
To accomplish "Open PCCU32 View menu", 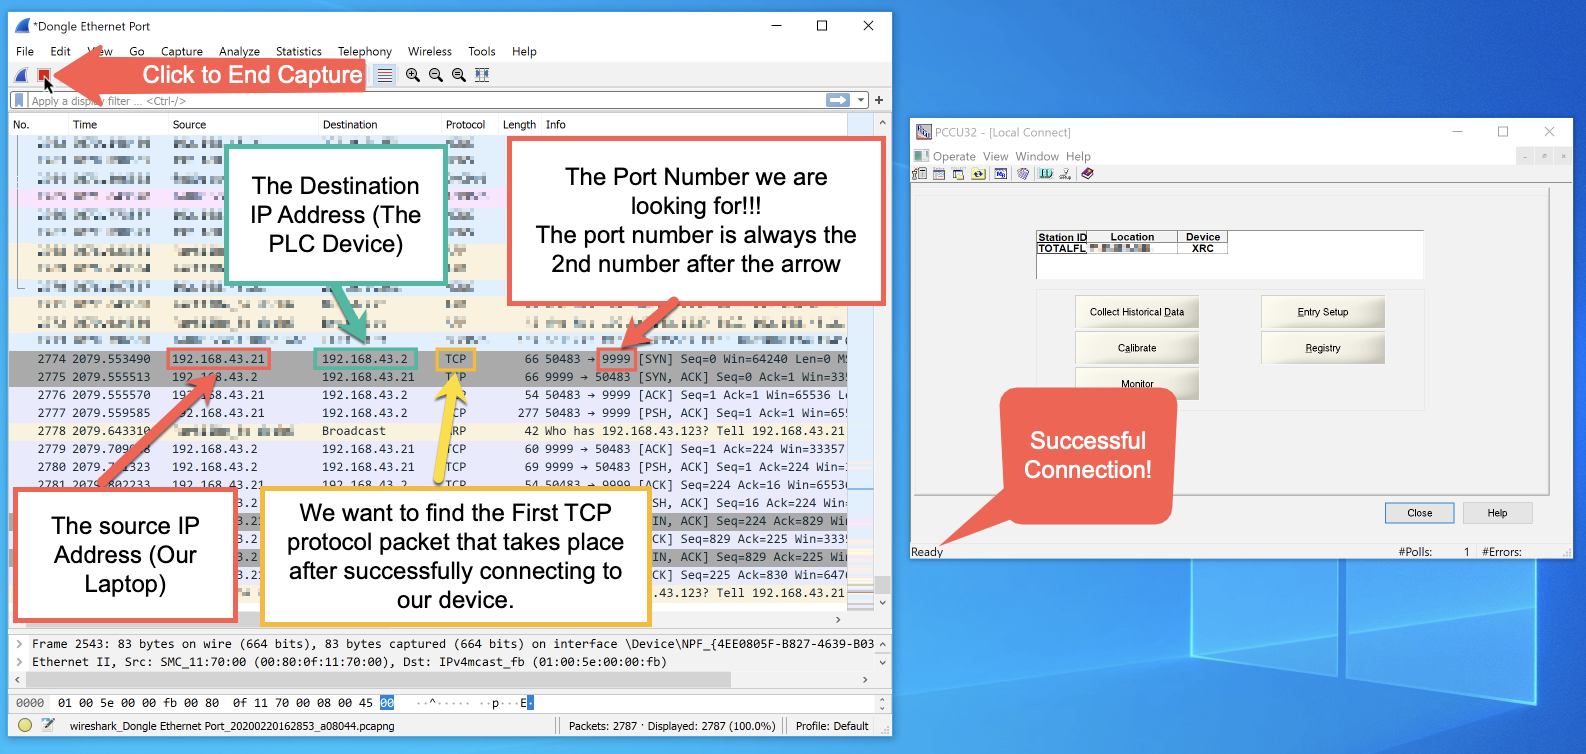I will coord(996,156).
